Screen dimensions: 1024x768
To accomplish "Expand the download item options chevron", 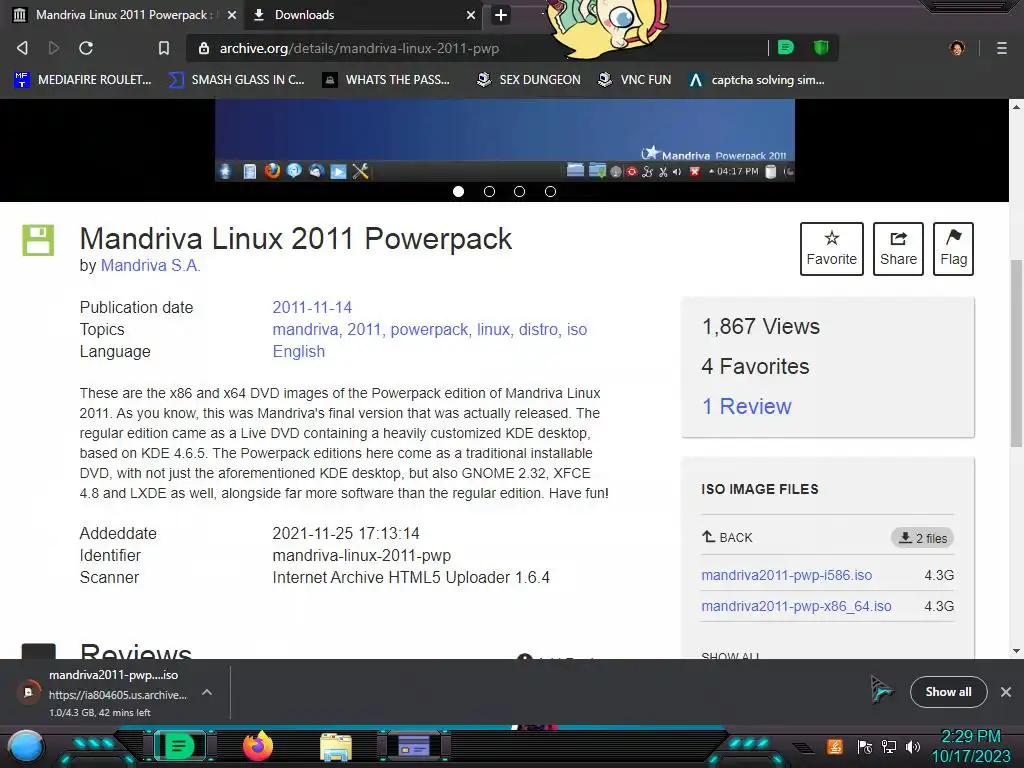I will tap(206, 692).
